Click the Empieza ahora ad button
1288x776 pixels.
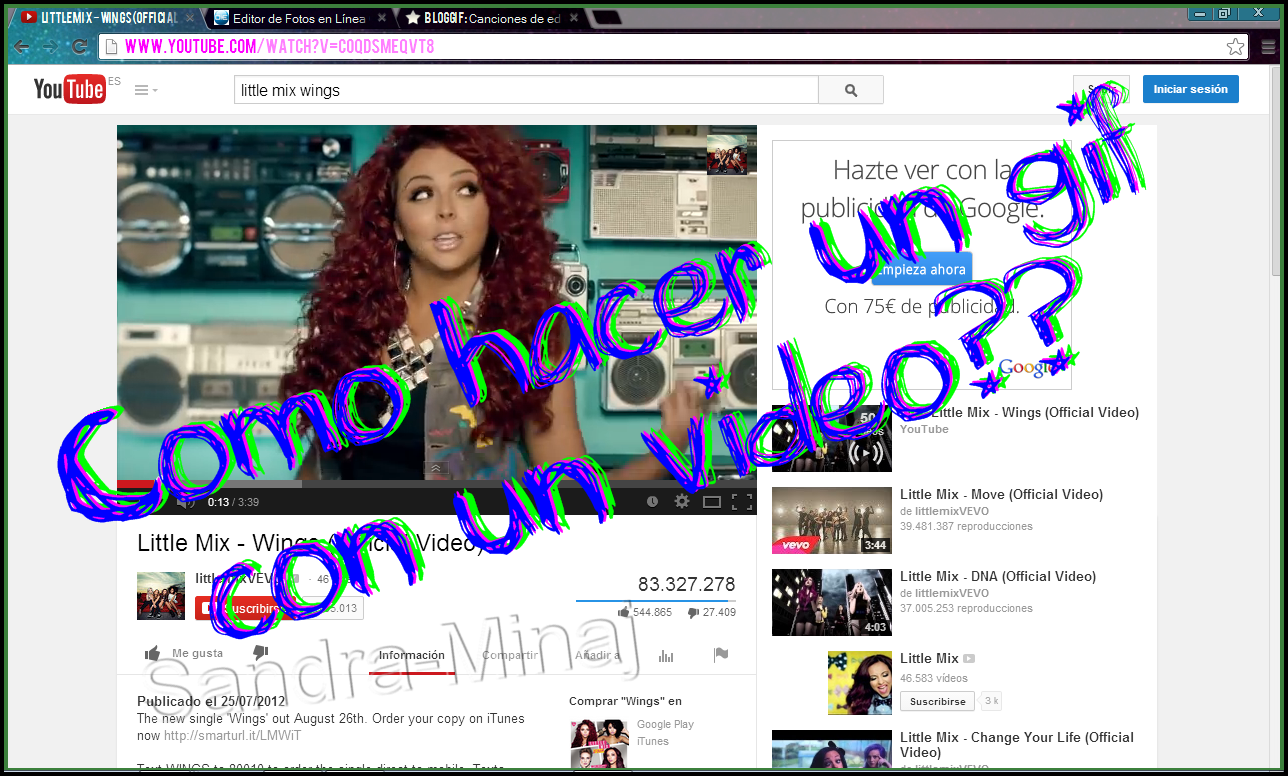(920, 270)
